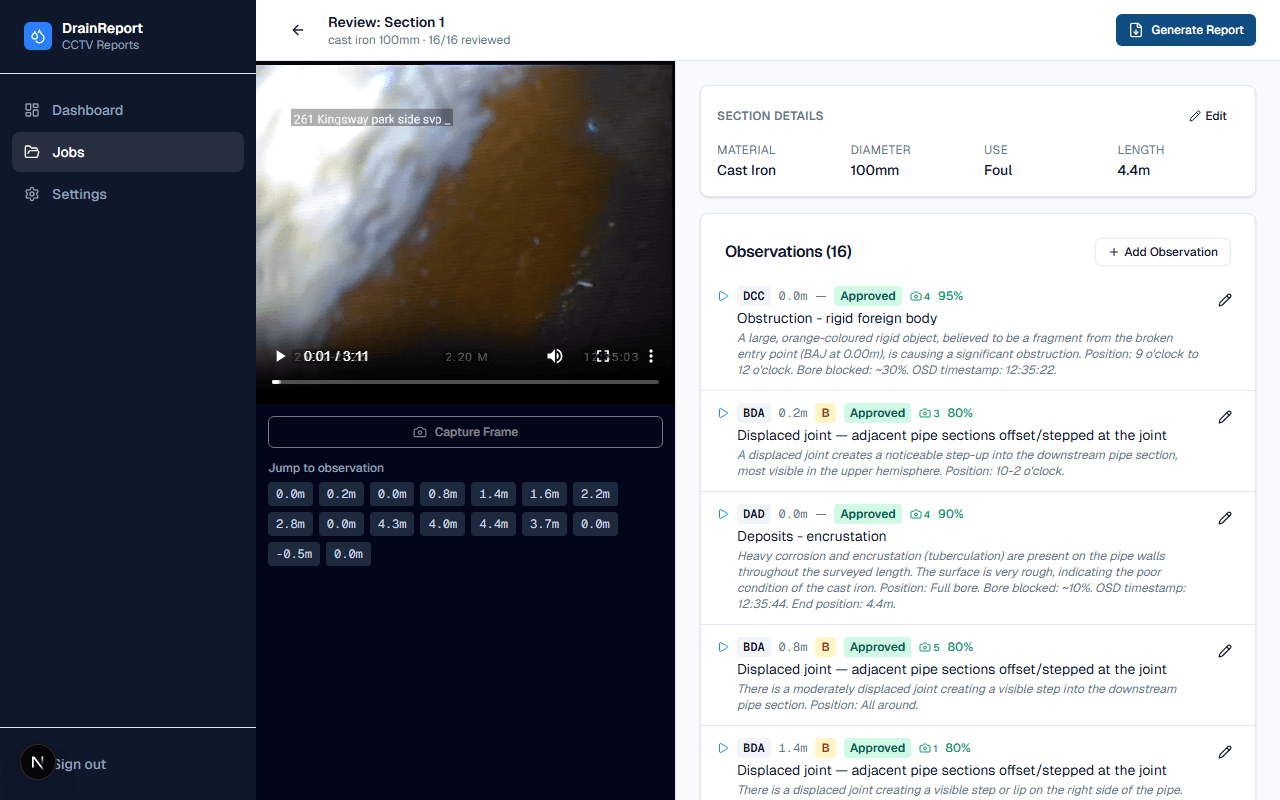The width and height of the screenshot is (1280, 800).
Task: Open the Dashboard page
Action: tap(128, 110)
